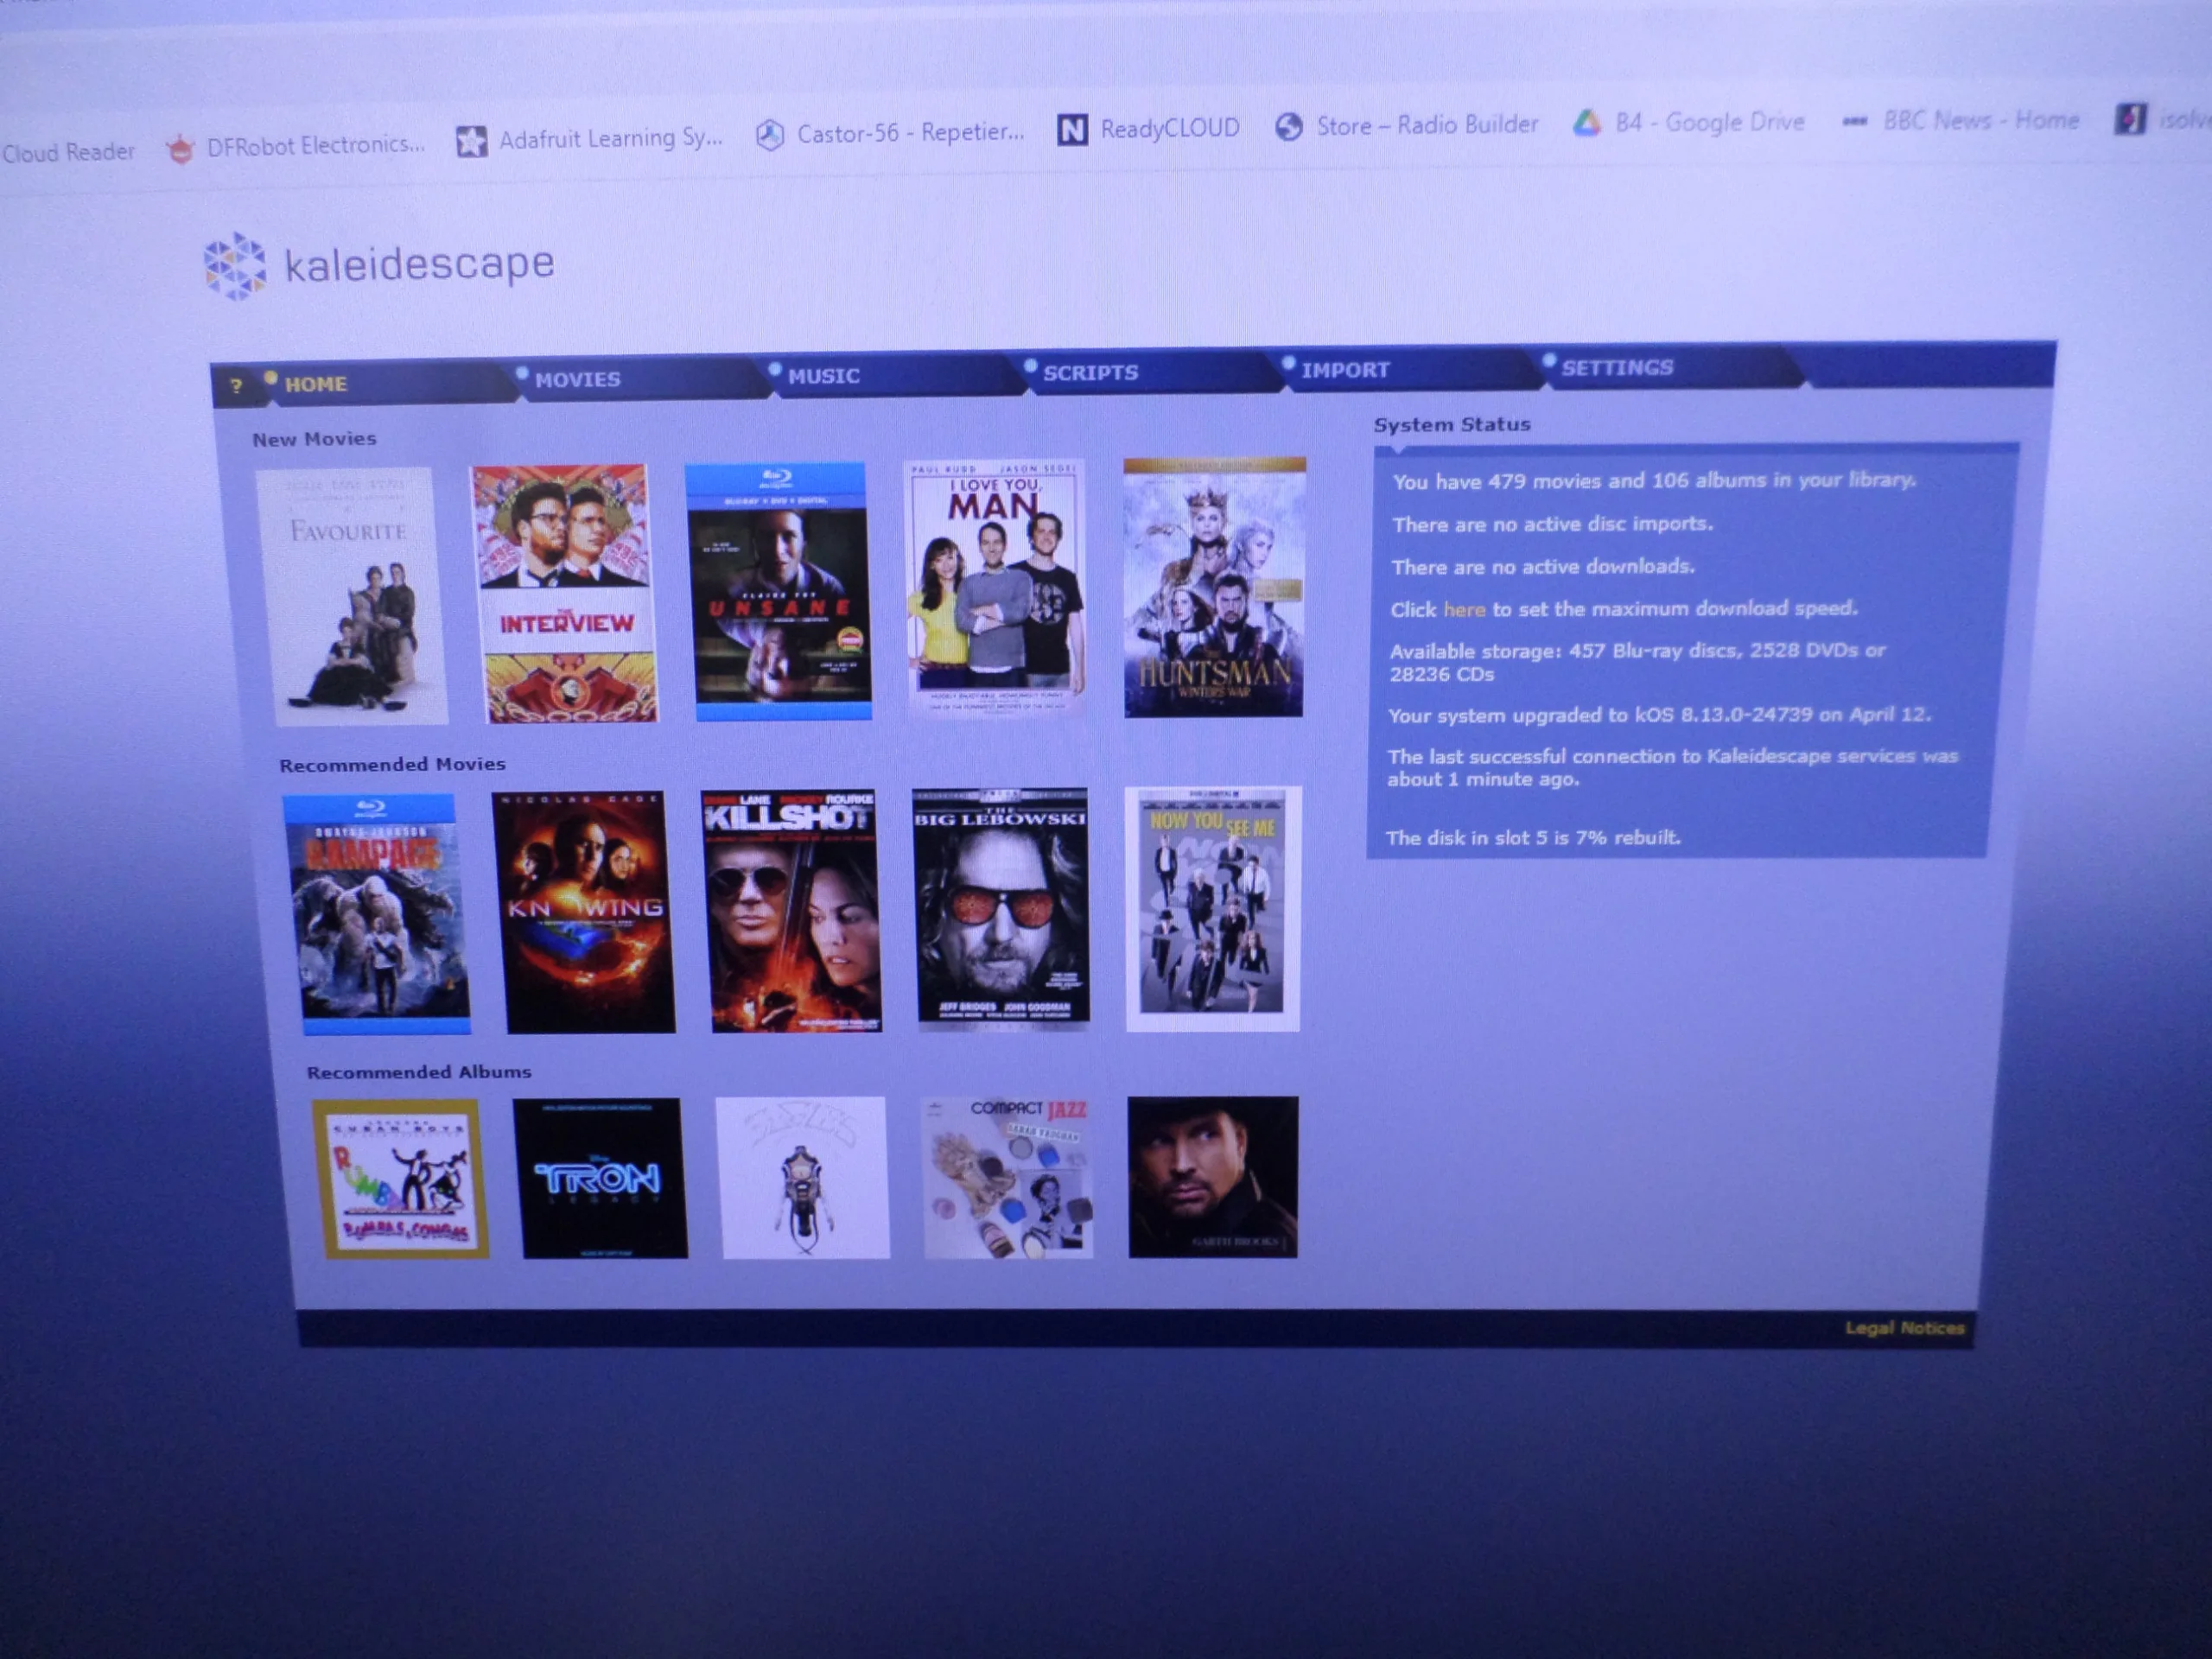Open the Garth Brooks album cover
The width and height of the screenshot is (2212, 1659).
pyautogui.click(x=1213, y=1177)
